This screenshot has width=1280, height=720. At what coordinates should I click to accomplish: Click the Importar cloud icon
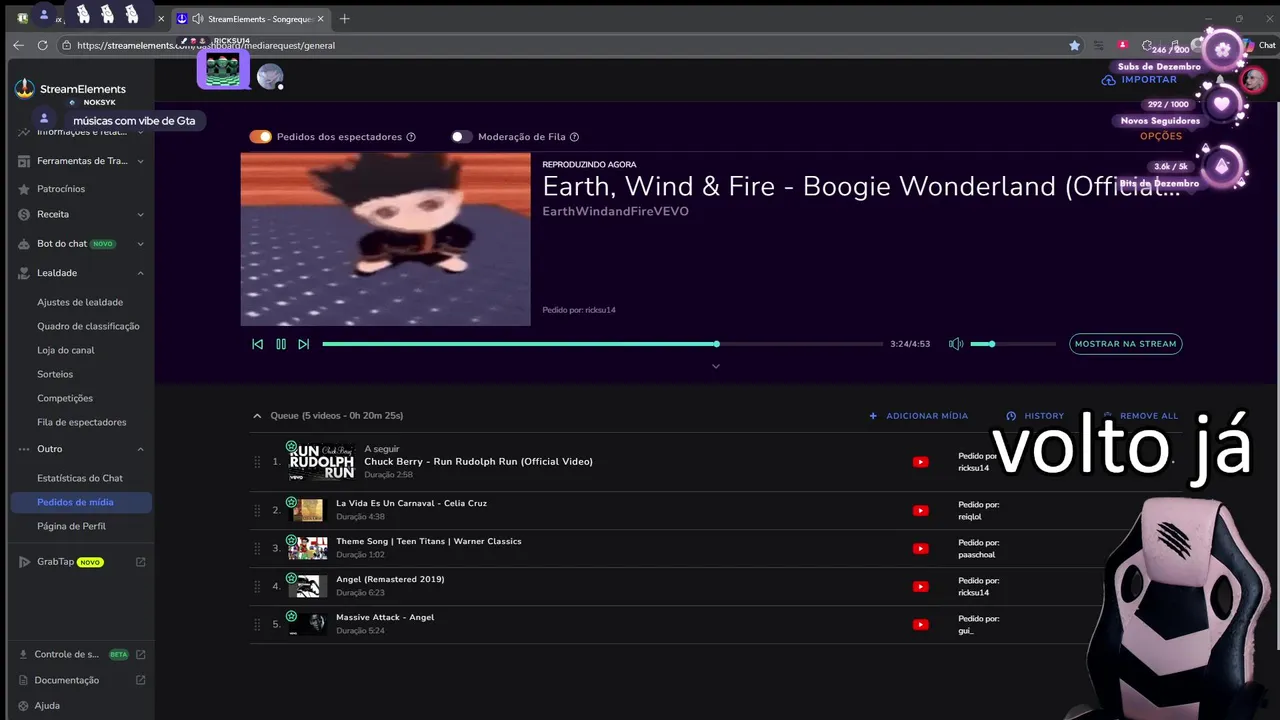tap(1109, 80)
